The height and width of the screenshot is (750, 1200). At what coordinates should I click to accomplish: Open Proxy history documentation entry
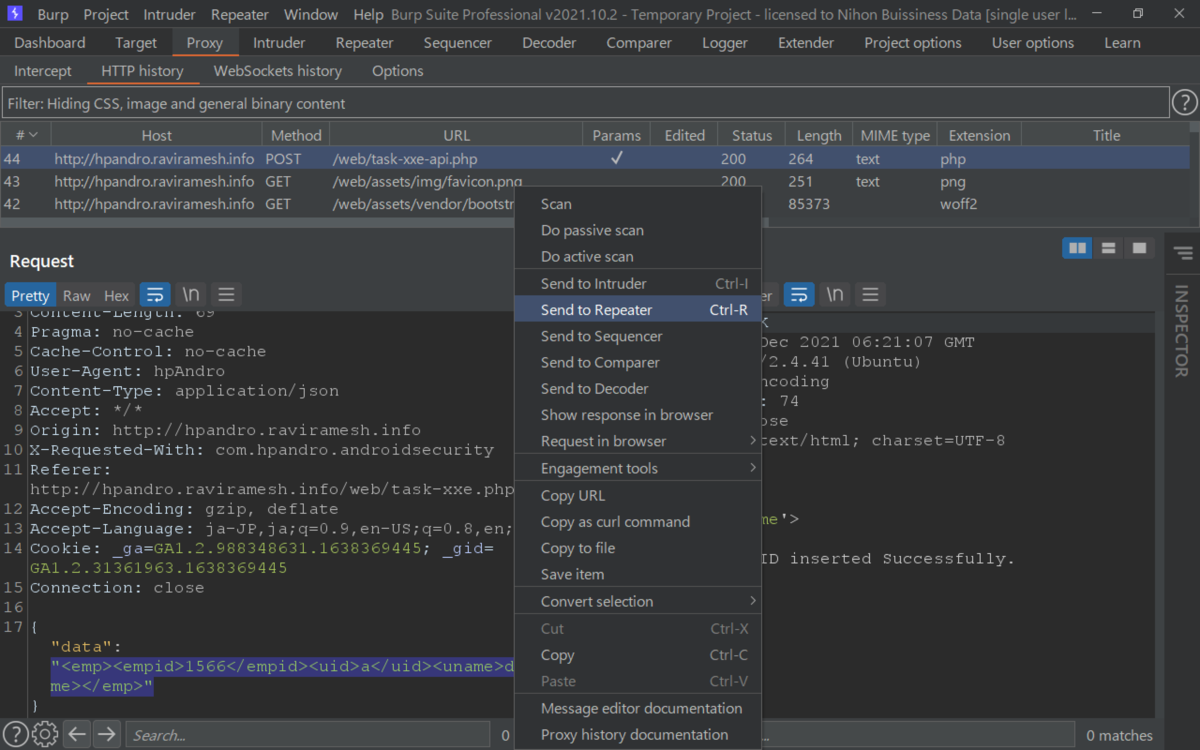[x=637, y=734]
